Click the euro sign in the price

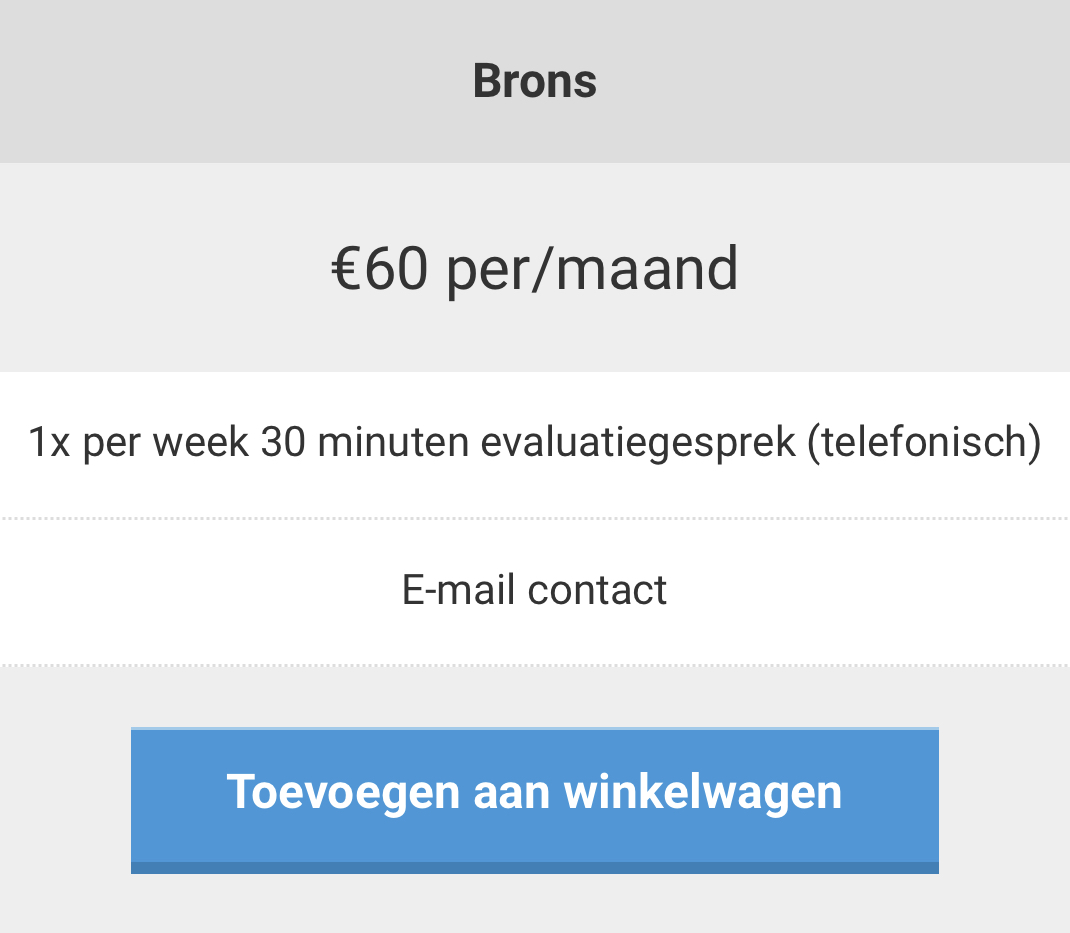click(x=346, y=269)
